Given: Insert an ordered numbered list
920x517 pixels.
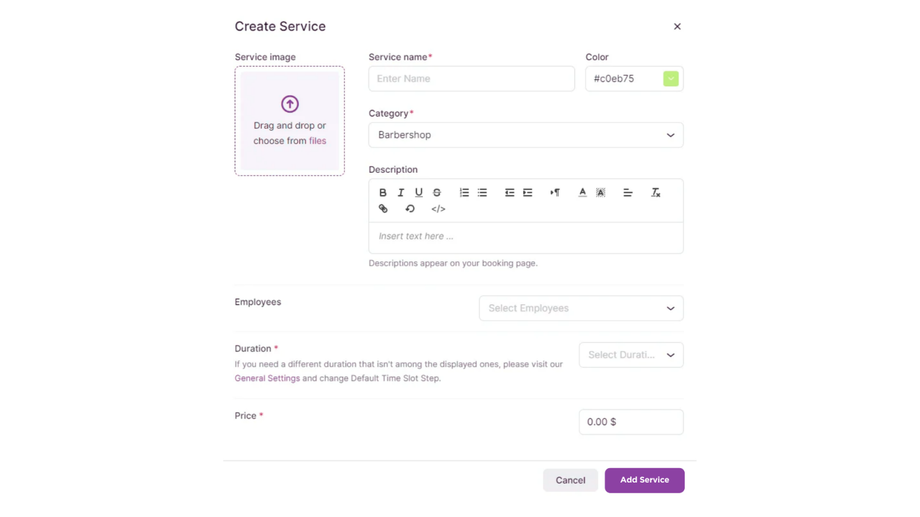Looking at the screenshot, I should pos(464,193).
